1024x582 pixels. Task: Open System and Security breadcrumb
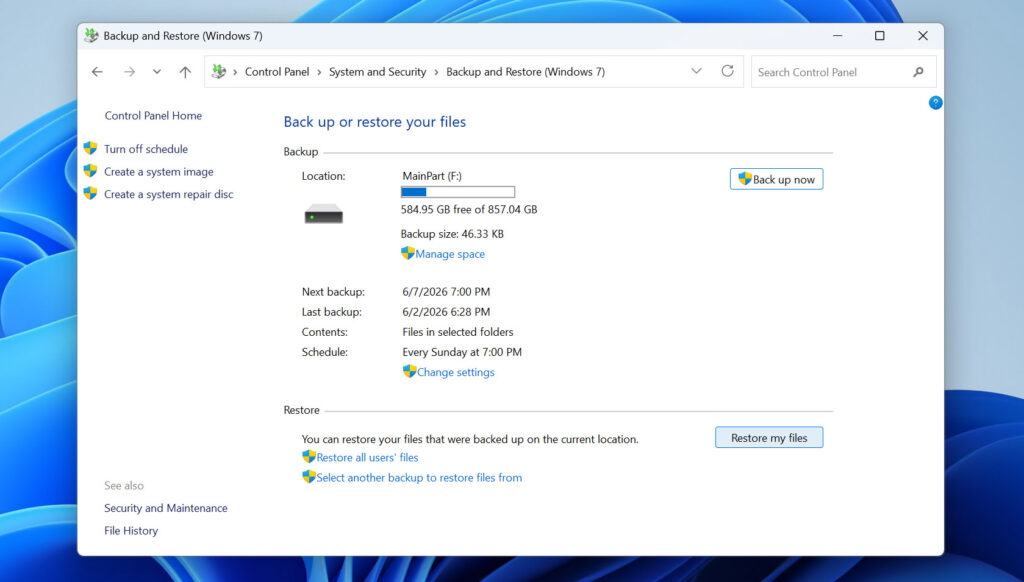pos(377,72)
